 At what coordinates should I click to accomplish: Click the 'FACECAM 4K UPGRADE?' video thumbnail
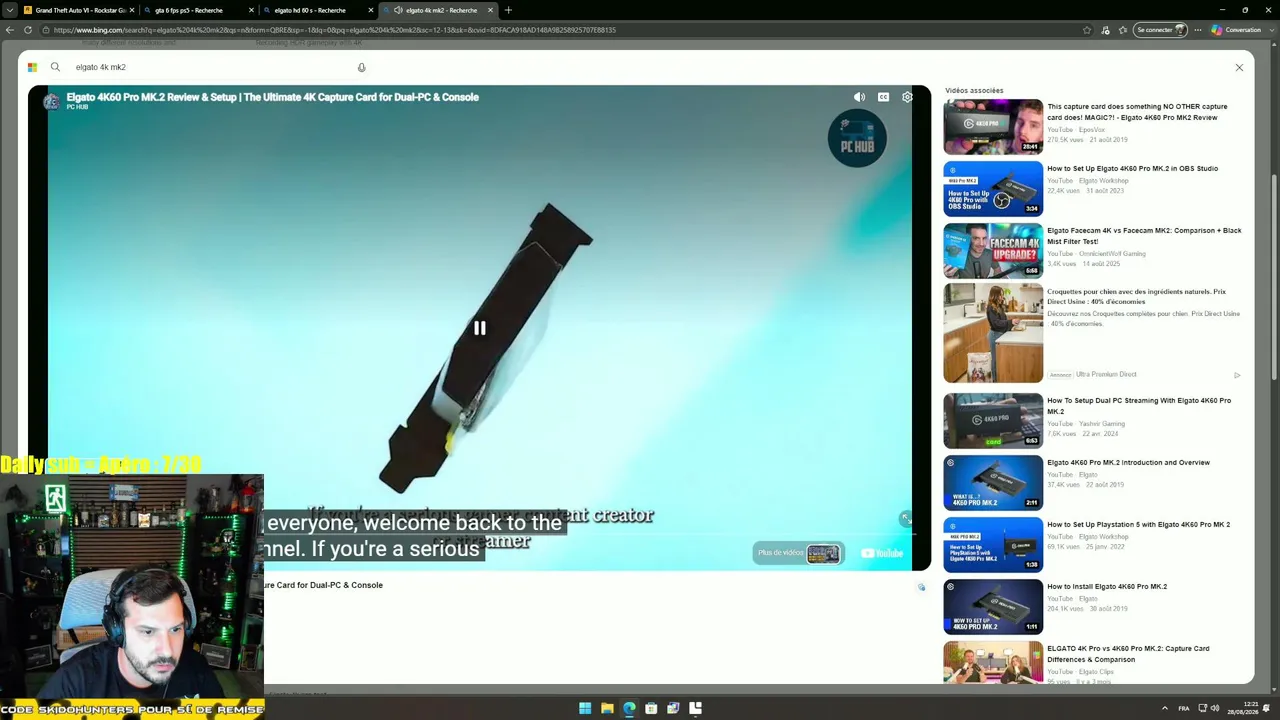(993, 251)
